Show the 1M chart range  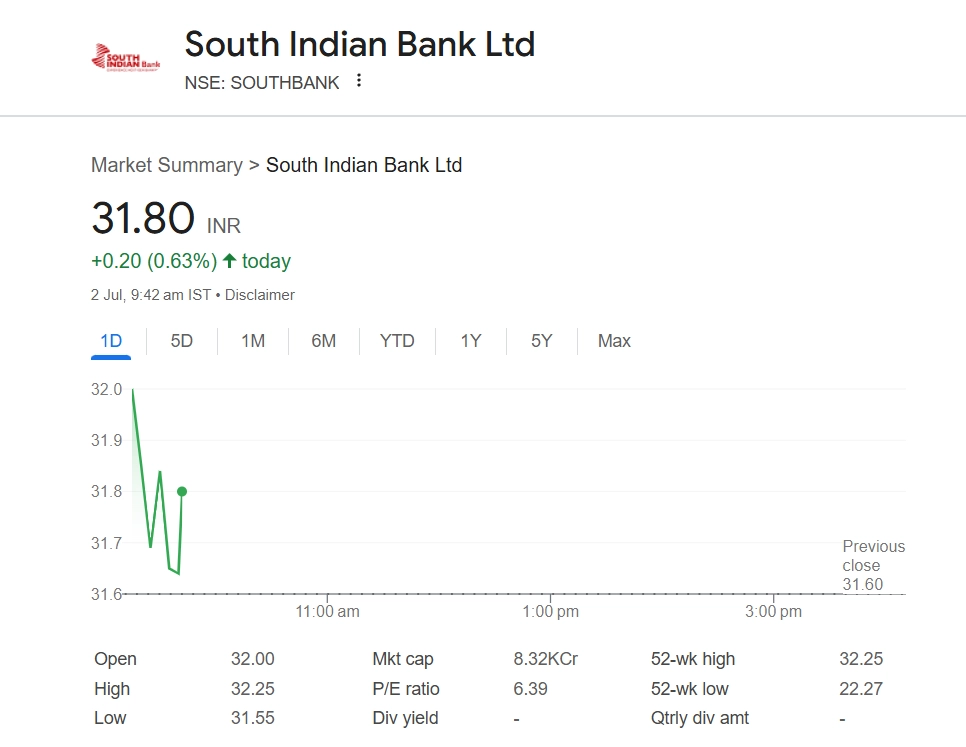click(x=253, y=341)
